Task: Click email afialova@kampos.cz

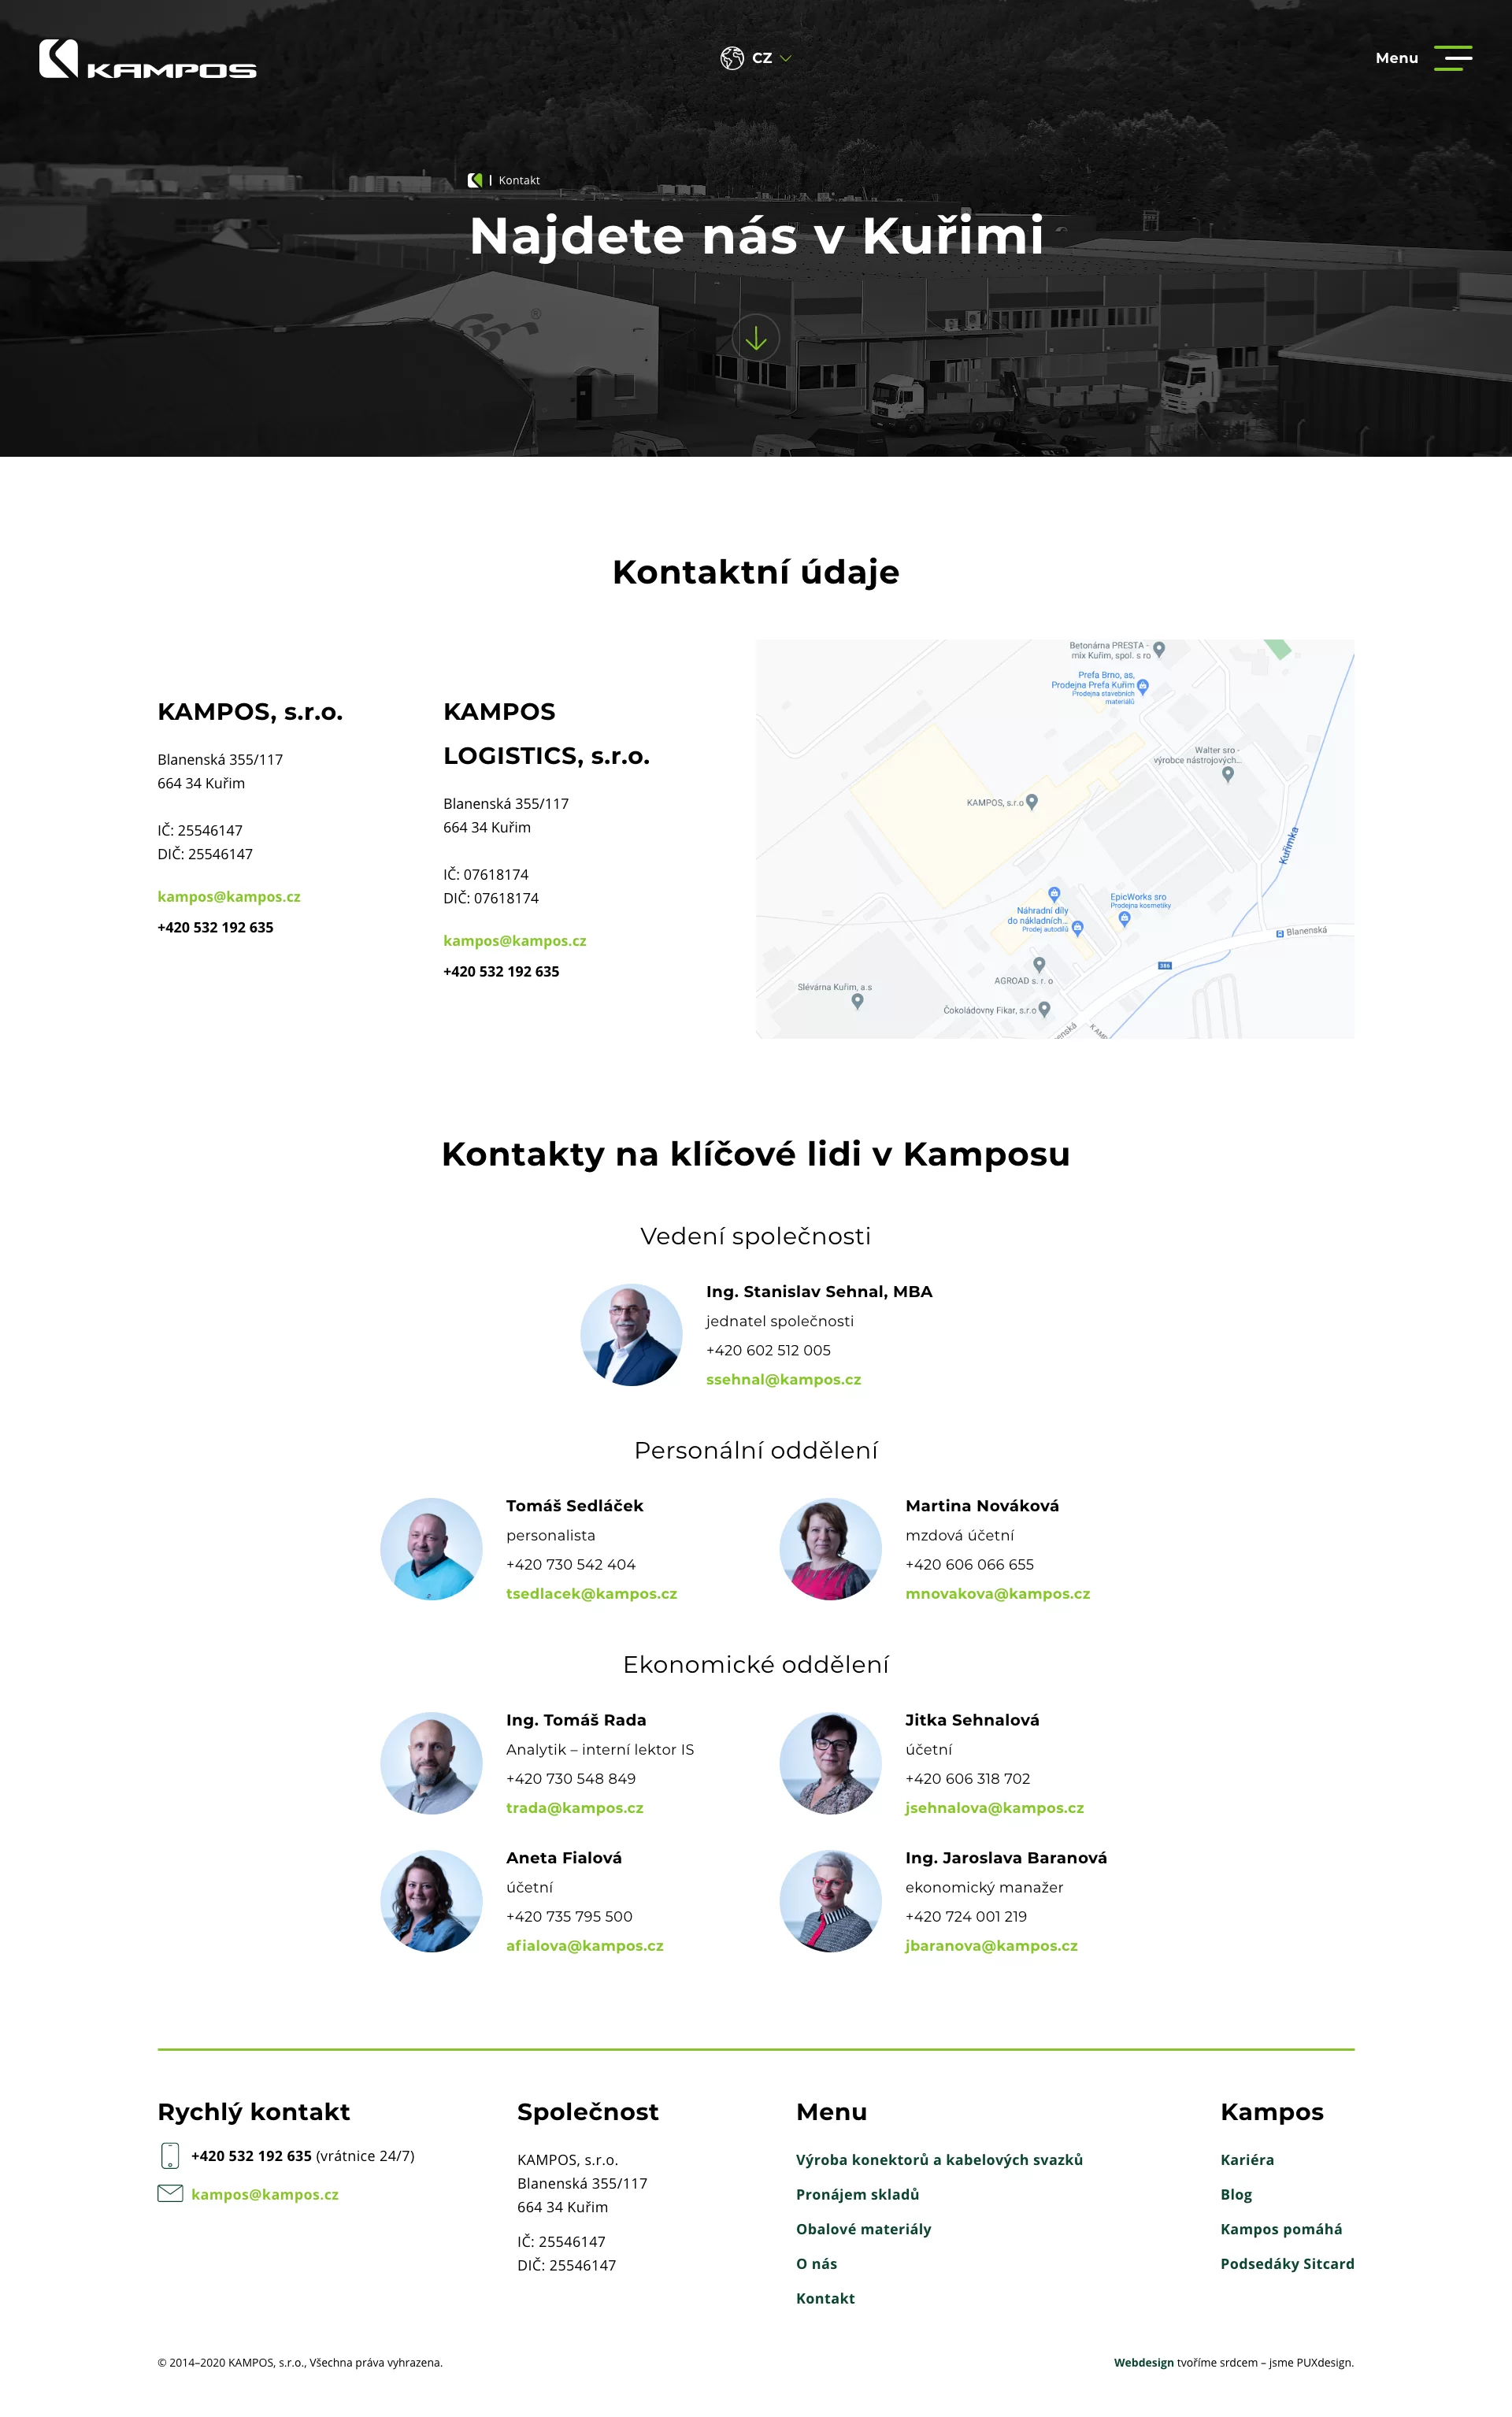Action: point(585,1945)
